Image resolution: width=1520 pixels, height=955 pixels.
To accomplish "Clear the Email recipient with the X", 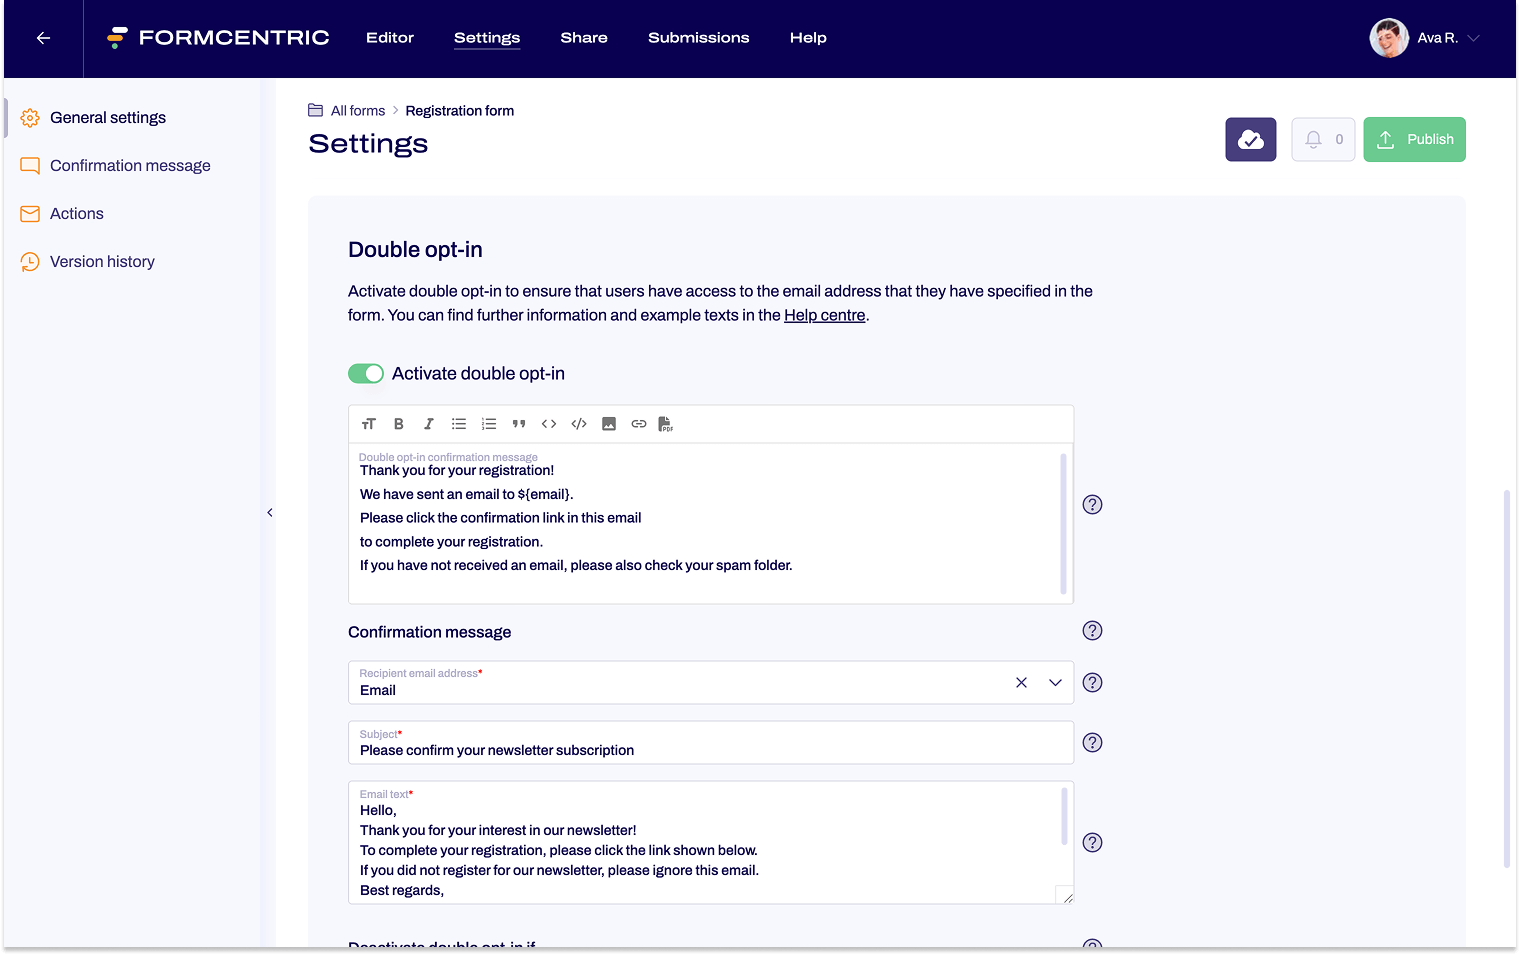I will click(1021, 682).
